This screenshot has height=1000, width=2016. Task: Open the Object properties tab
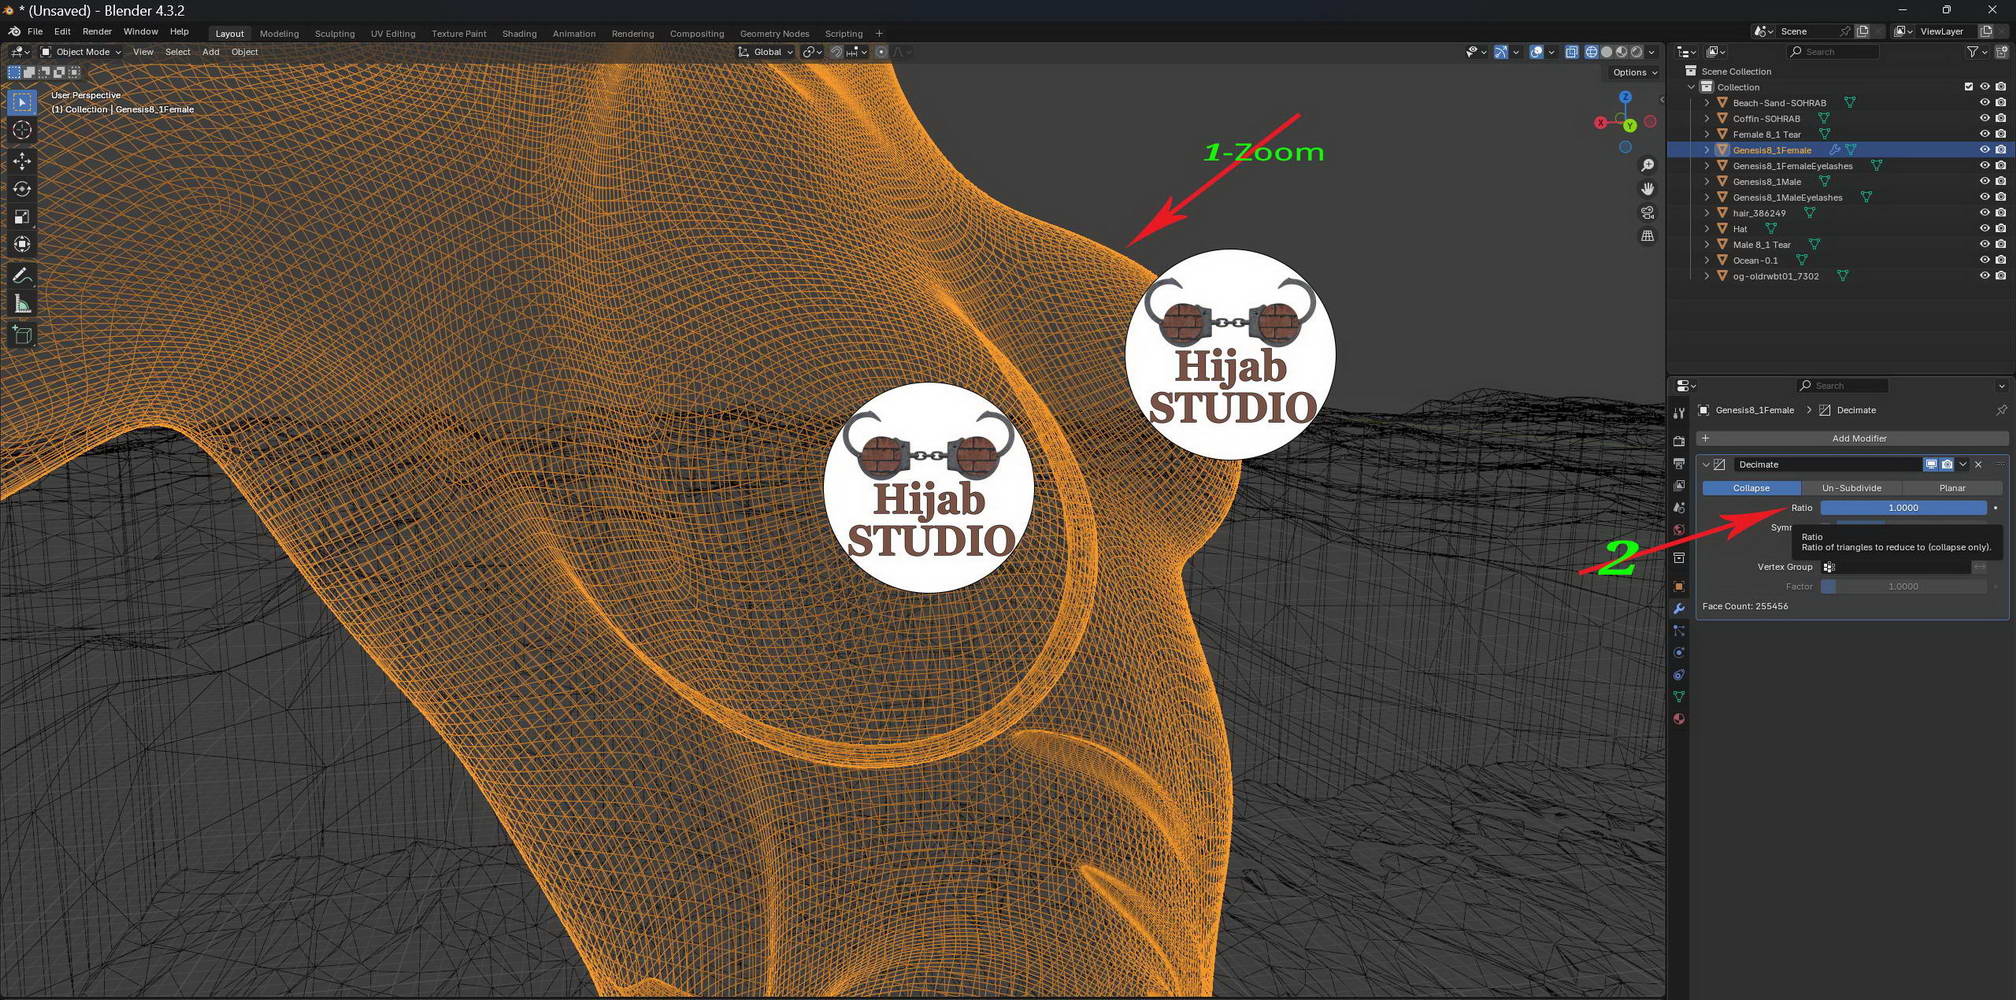[x=1679, y=586]
